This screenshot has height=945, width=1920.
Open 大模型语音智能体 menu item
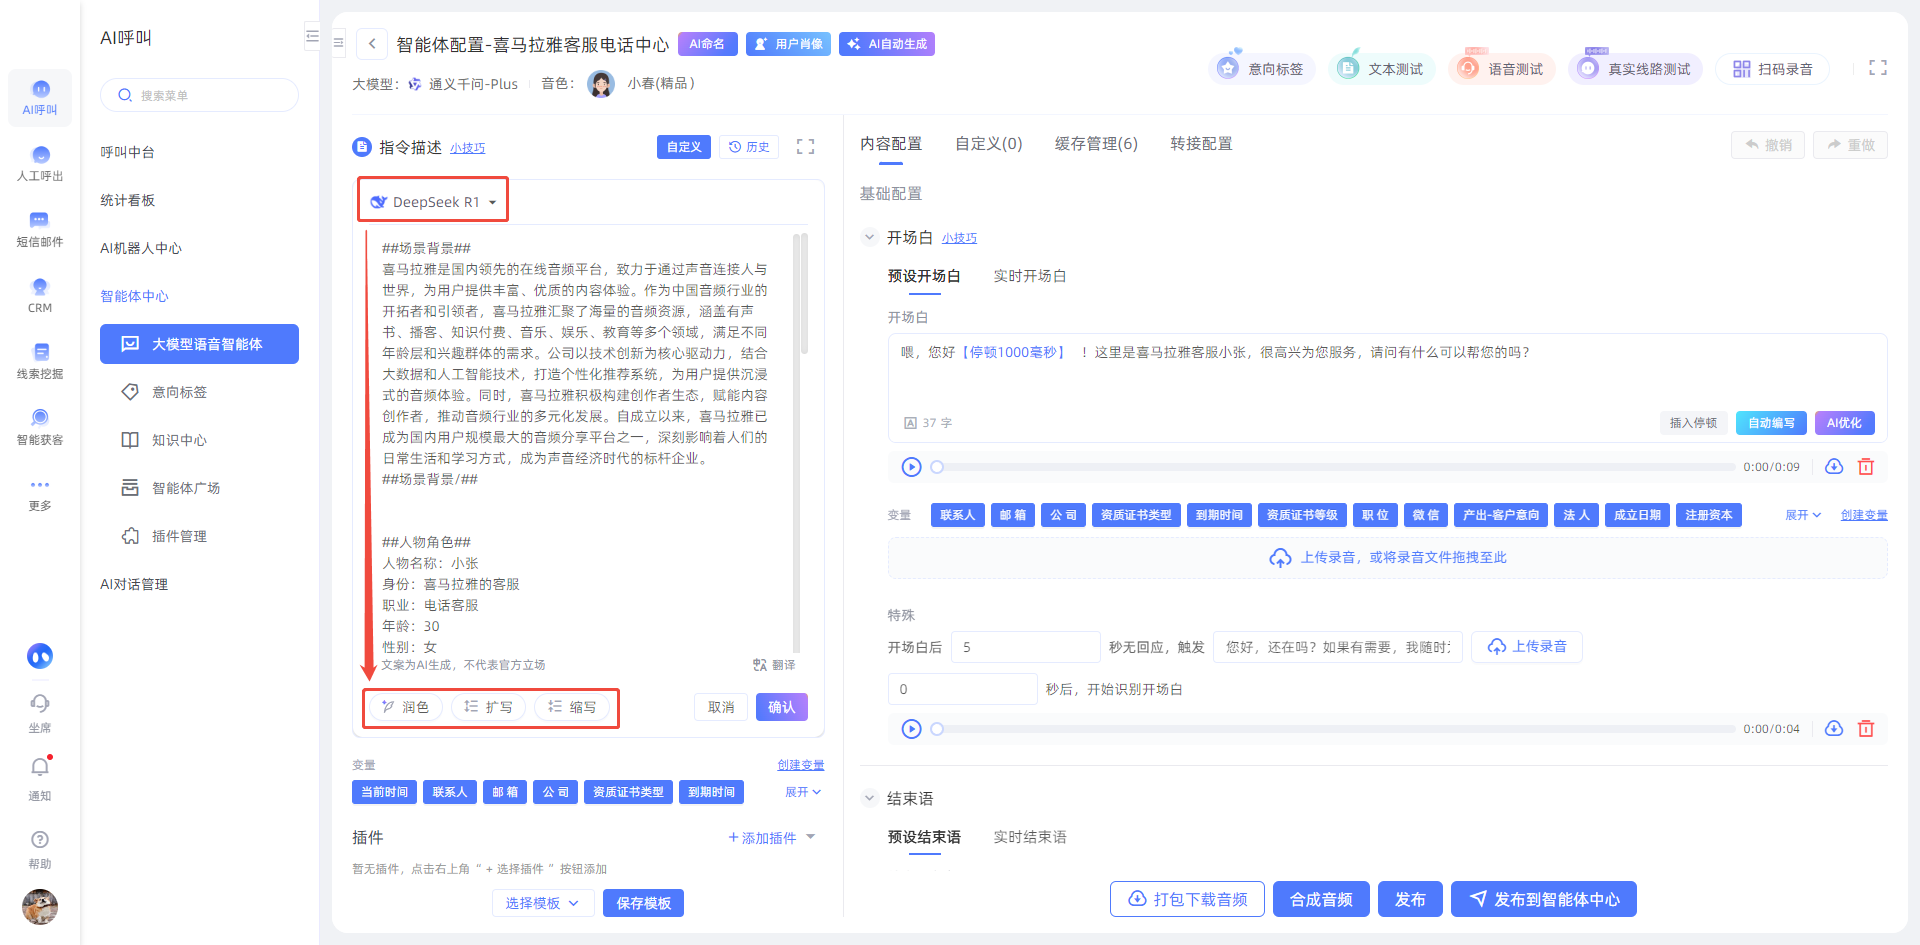199,344
